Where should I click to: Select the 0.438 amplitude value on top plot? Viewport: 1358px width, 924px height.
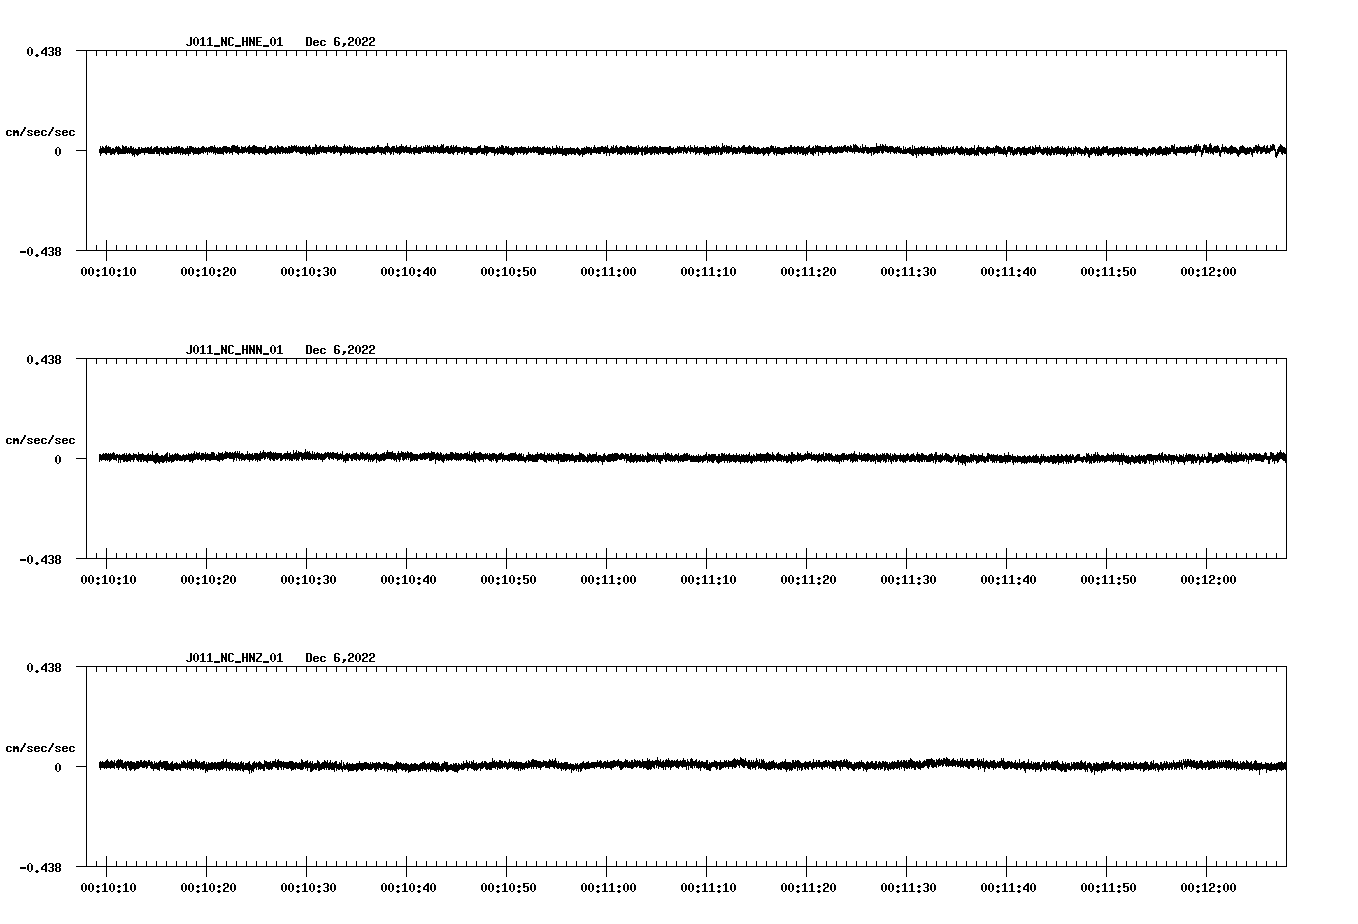pyautogui.click(x=45, y=50)
